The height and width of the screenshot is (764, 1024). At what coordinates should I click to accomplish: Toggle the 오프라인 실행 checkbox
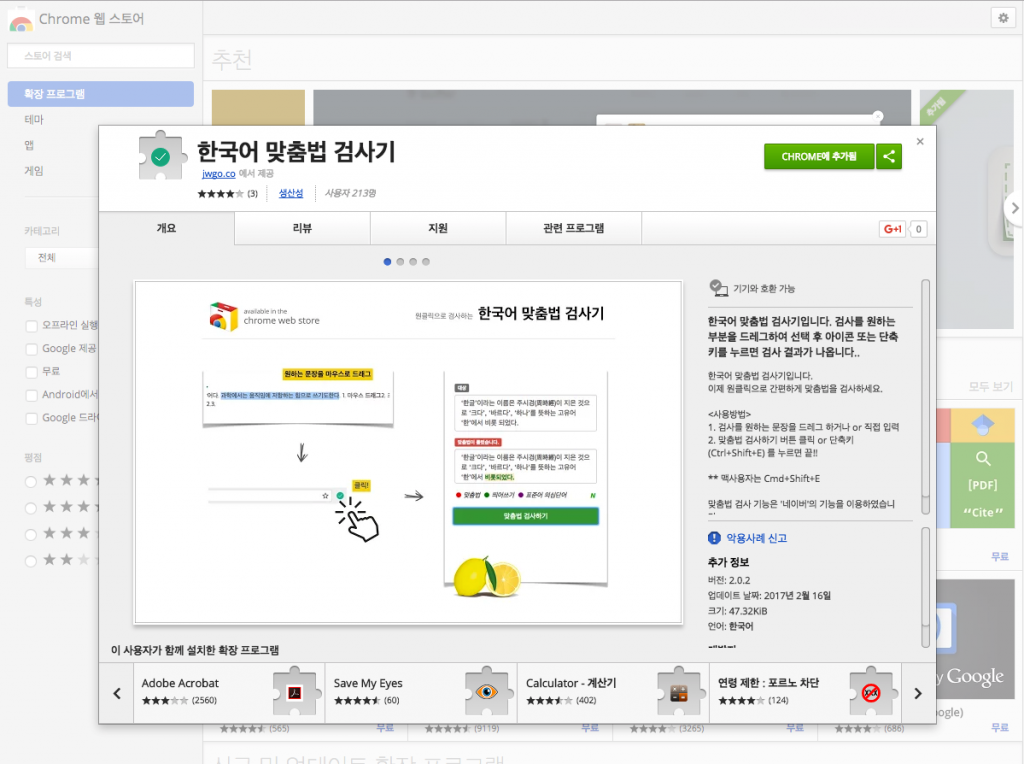tap(31, 326)
